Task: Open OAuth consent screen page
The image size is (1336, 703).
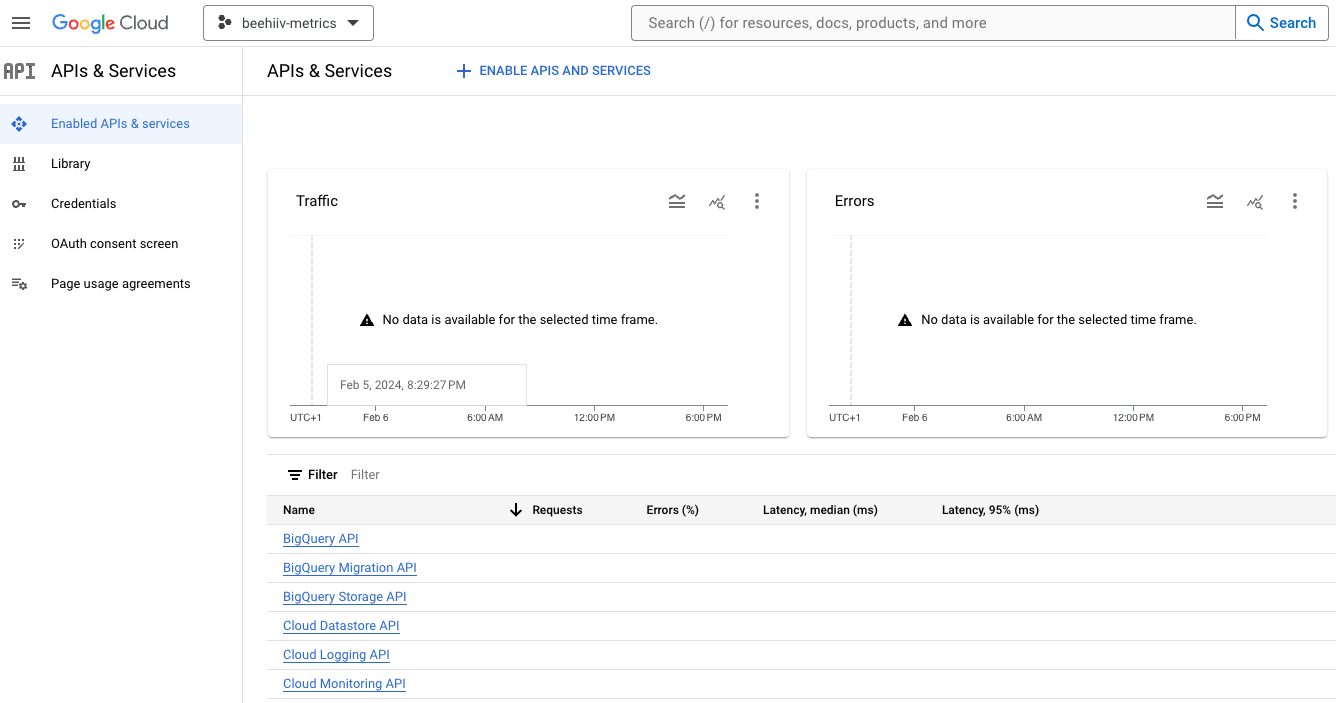Action: [121, 244]
